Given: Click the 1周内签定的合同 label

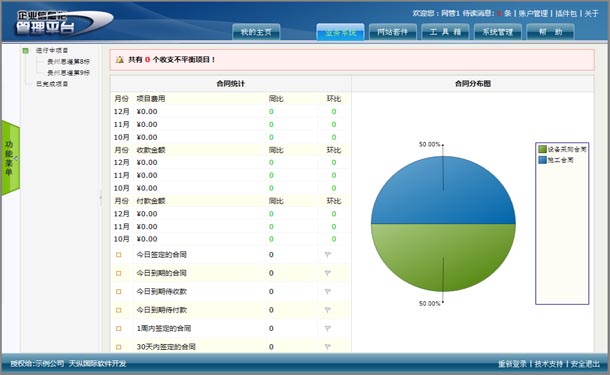Looking at the screenshot, I should (164, 328).
